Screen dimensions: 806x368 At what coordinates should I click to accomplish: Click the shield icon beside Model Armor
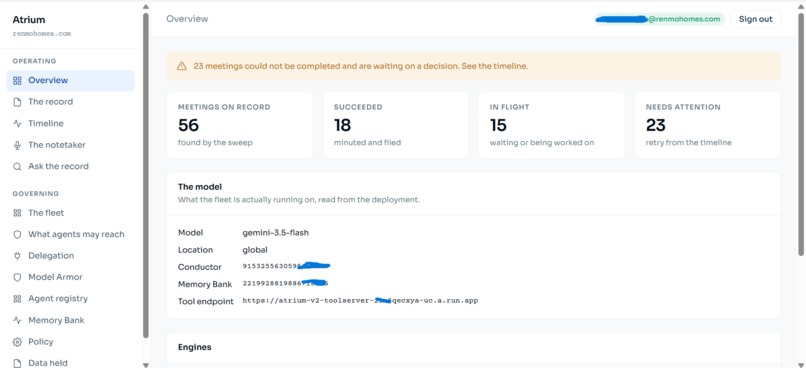coord(17,277)
